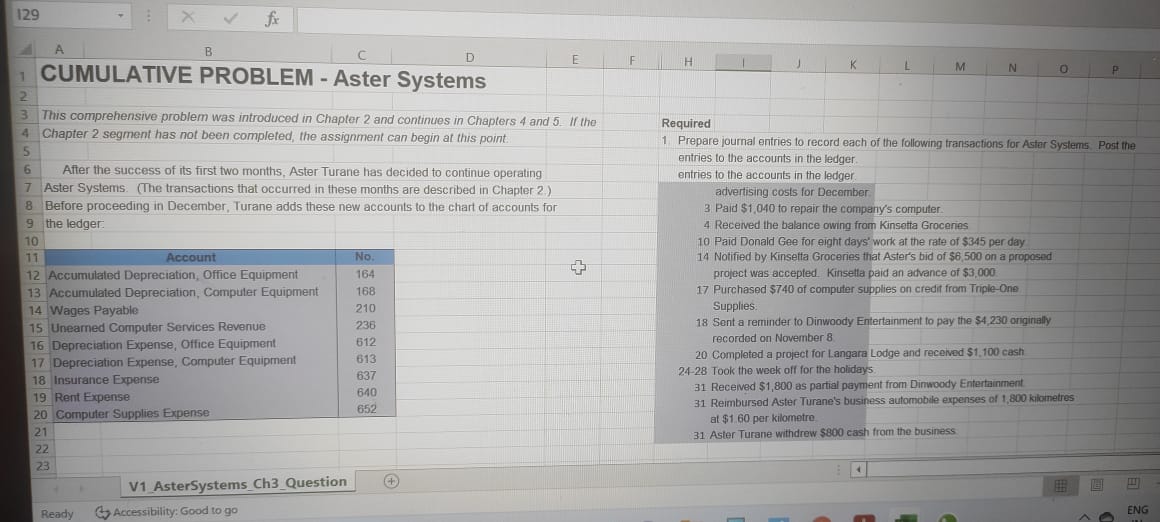The height and width of the screenshot is (522, 1160).
Task: Switch to Page Layout view icon
Action: 1096,486
